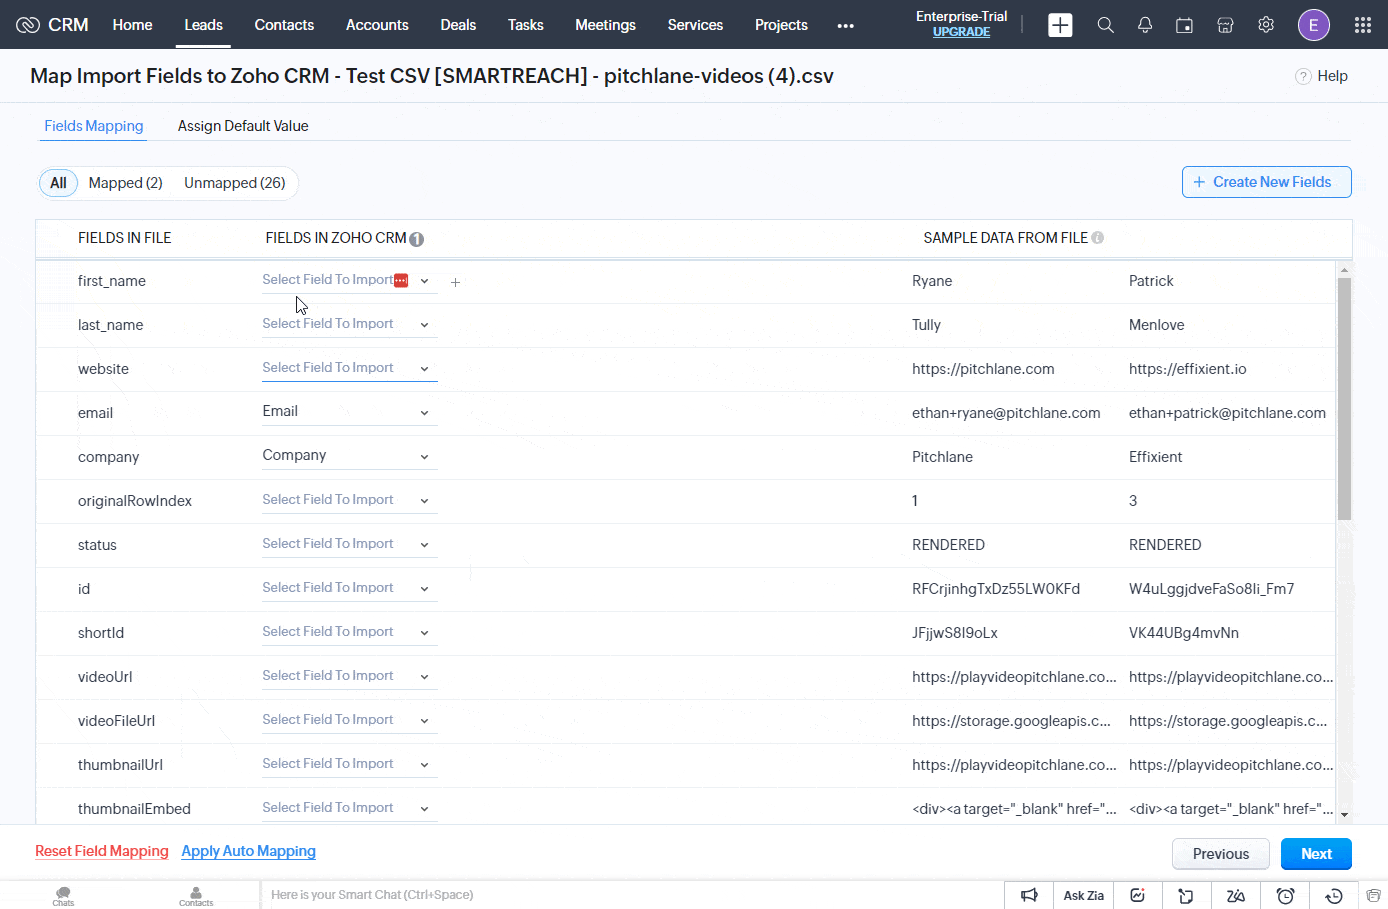1388x909 pixels.
Task: Open the analytics chart icon in bottom bar
Action: click(1138, 895)
